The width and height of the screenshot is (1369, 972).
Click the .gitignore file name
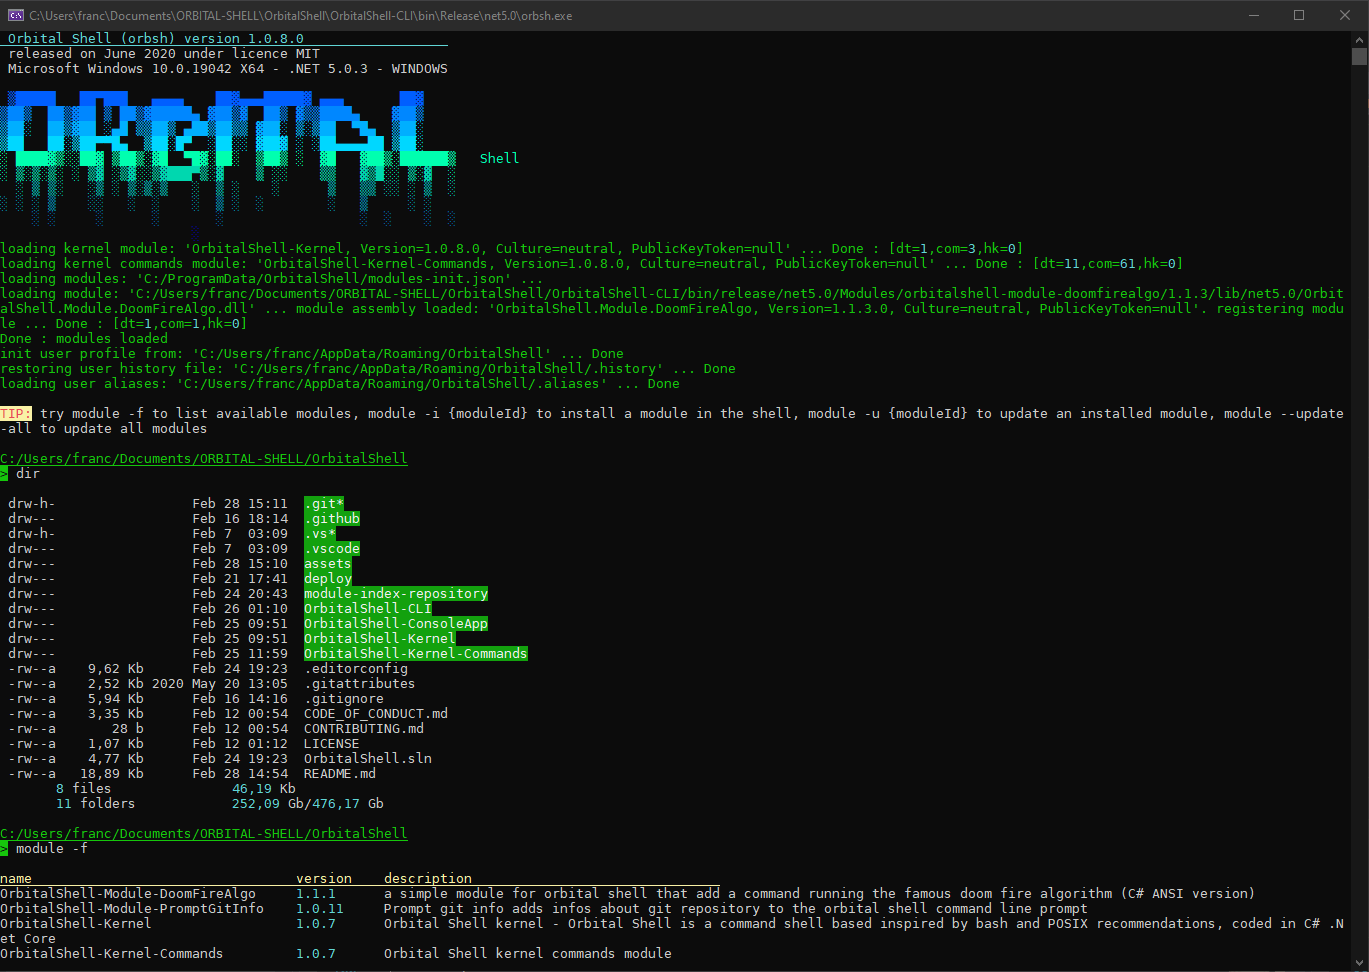point(344,698)
